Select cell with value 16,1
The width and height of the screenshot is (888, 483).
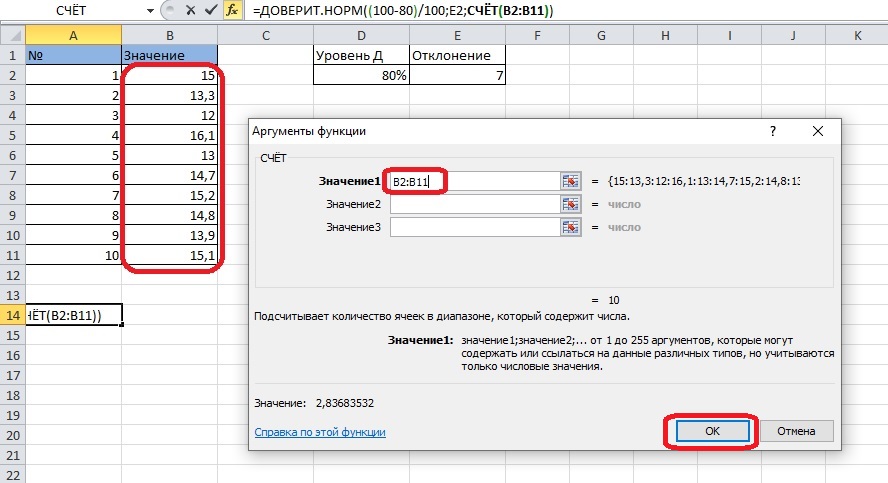169,135
